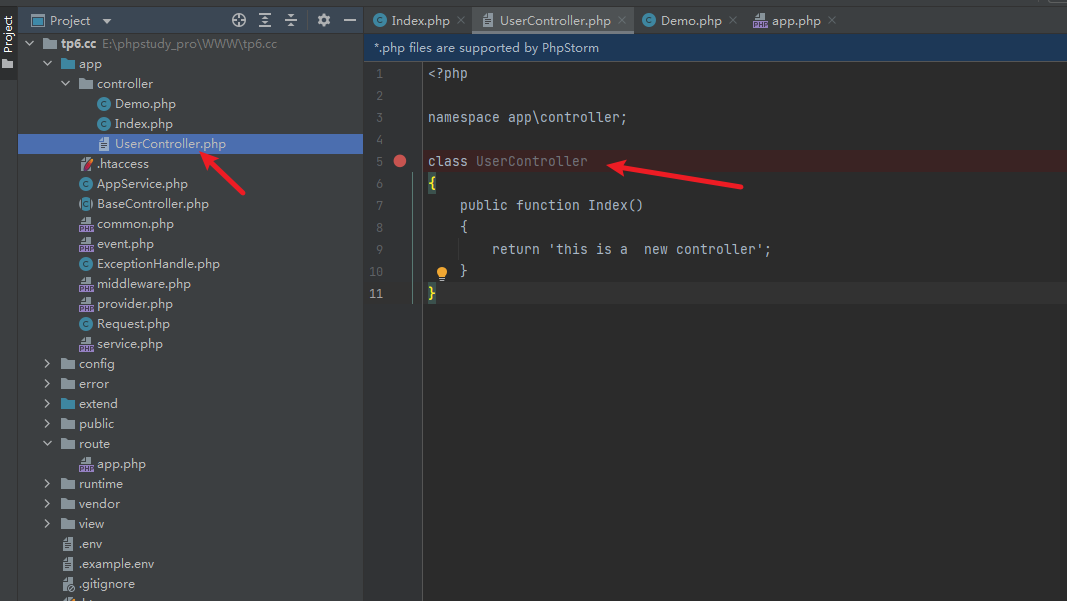Click the extend folder icon
The image size is (1067, 601).
(x=68, y=404)
